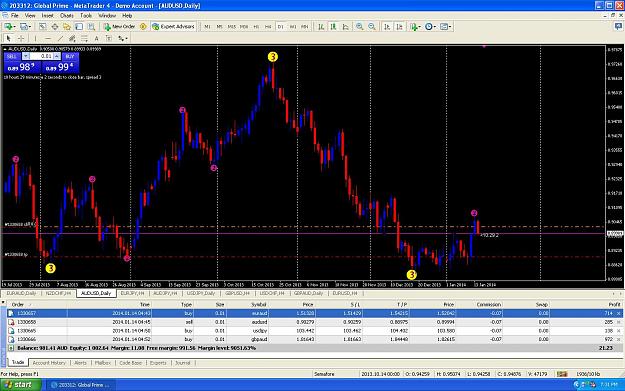Open the Window menu
625x391 pixels.
coord(107,16)
